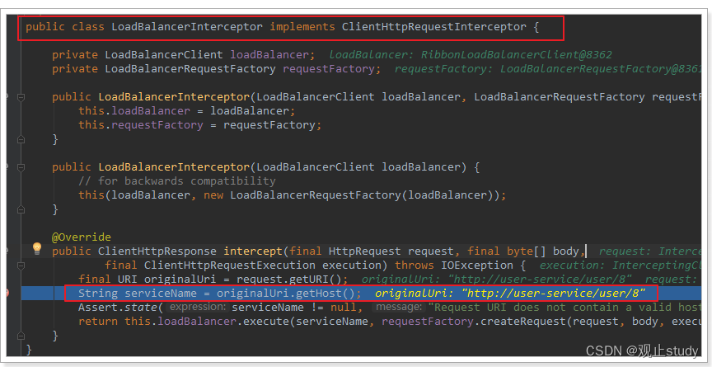Image resolution: width=716 pixels, height=369 pixels.
Task: Click ClientHttpResponse return type
Action: tap(157, 251)
